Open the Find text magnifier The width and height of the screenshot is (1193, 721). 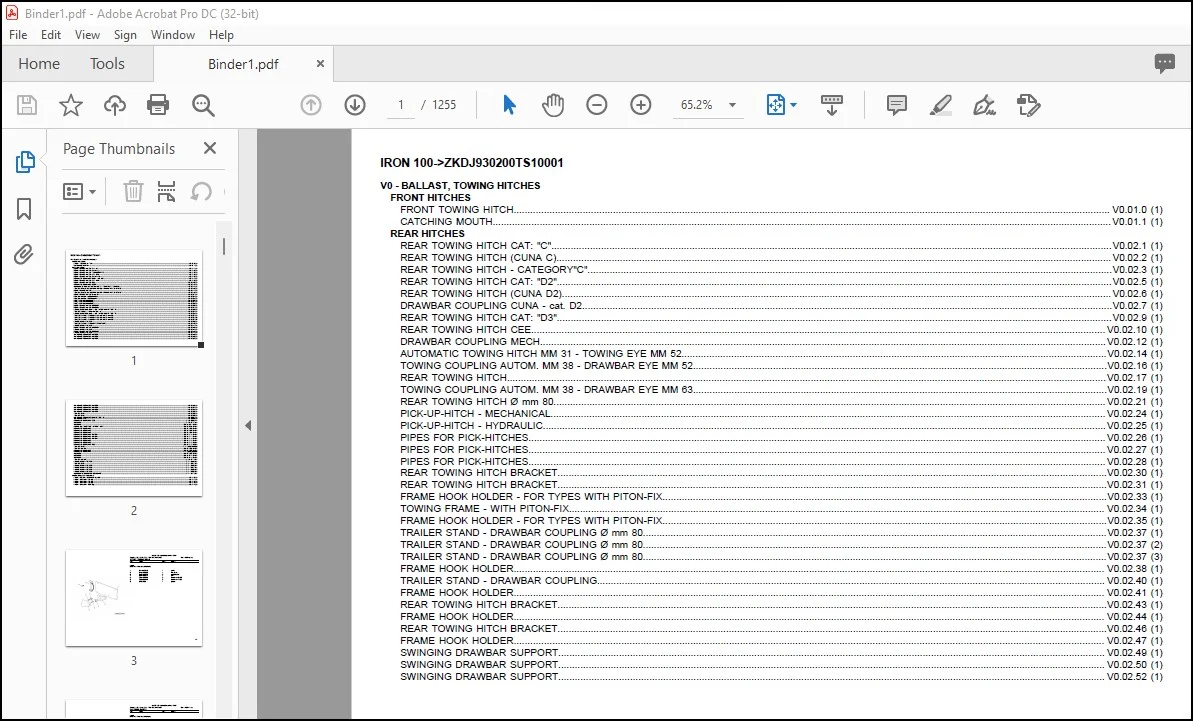click(203, 105)
